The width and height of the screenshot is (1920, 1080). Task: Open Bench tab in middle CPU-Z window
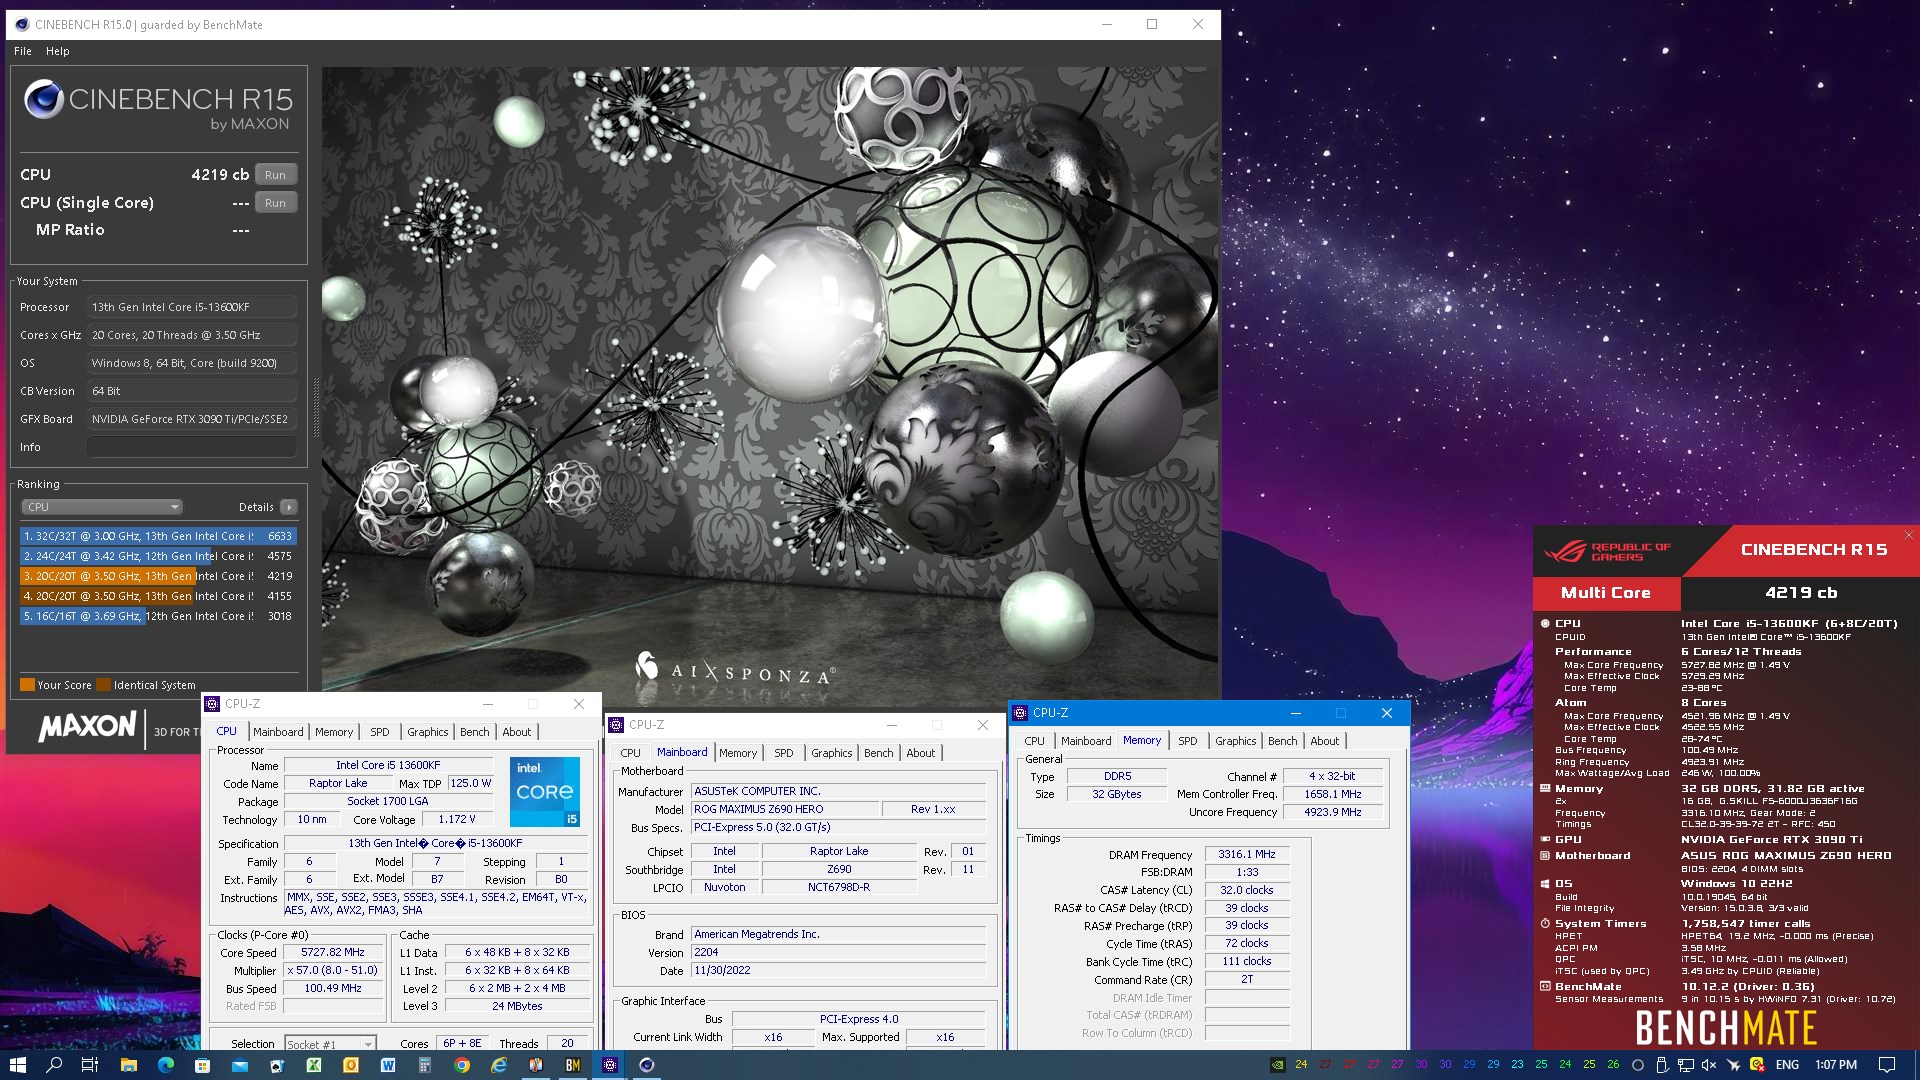(x=879, y=753)
